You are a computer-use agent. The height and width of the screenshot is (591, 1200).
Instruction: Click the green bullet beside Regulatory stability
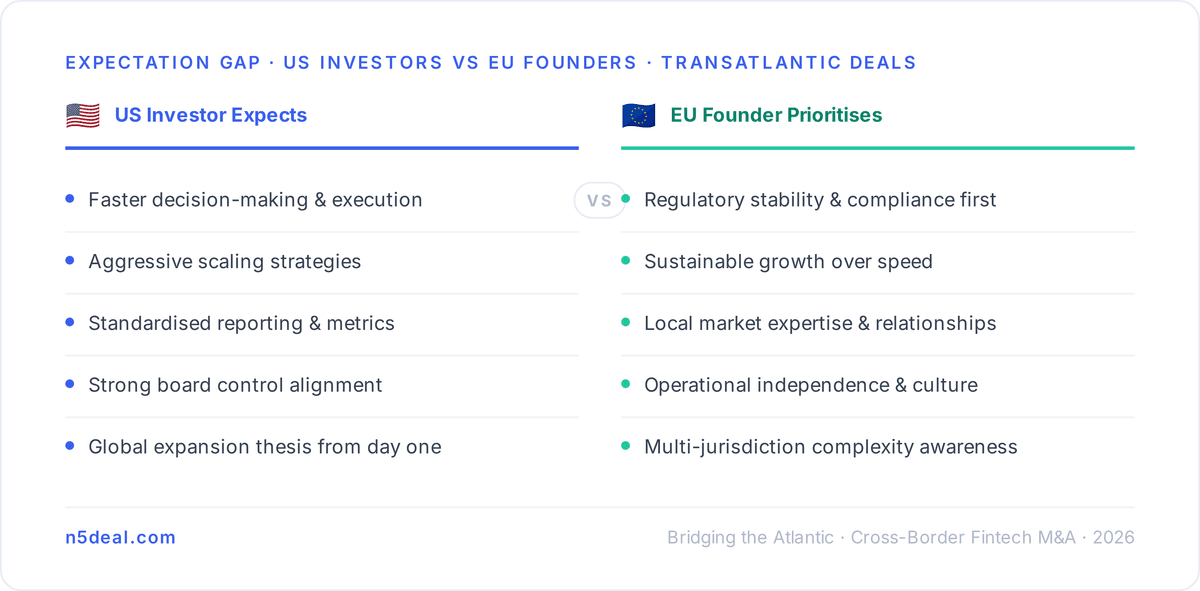pos(626,199)
